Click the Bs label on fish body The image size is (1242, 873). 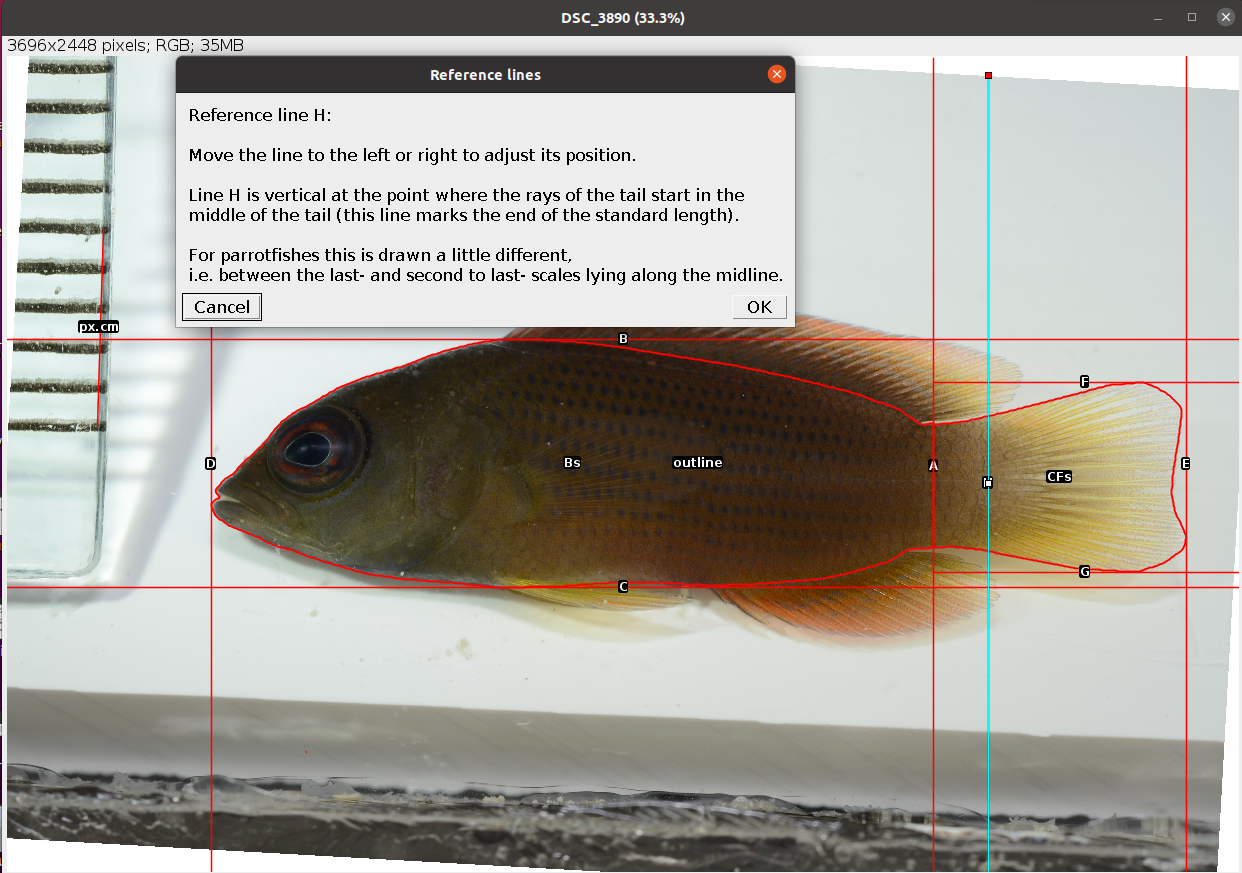(572, 463)
